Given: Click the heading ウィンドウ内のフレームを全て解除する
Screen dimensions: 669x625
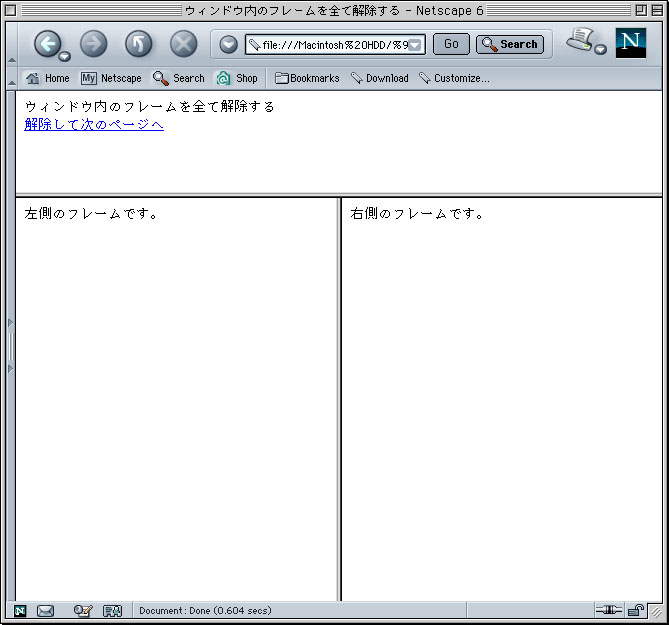Looking at the screenshot, I should [x=150, y=106].
